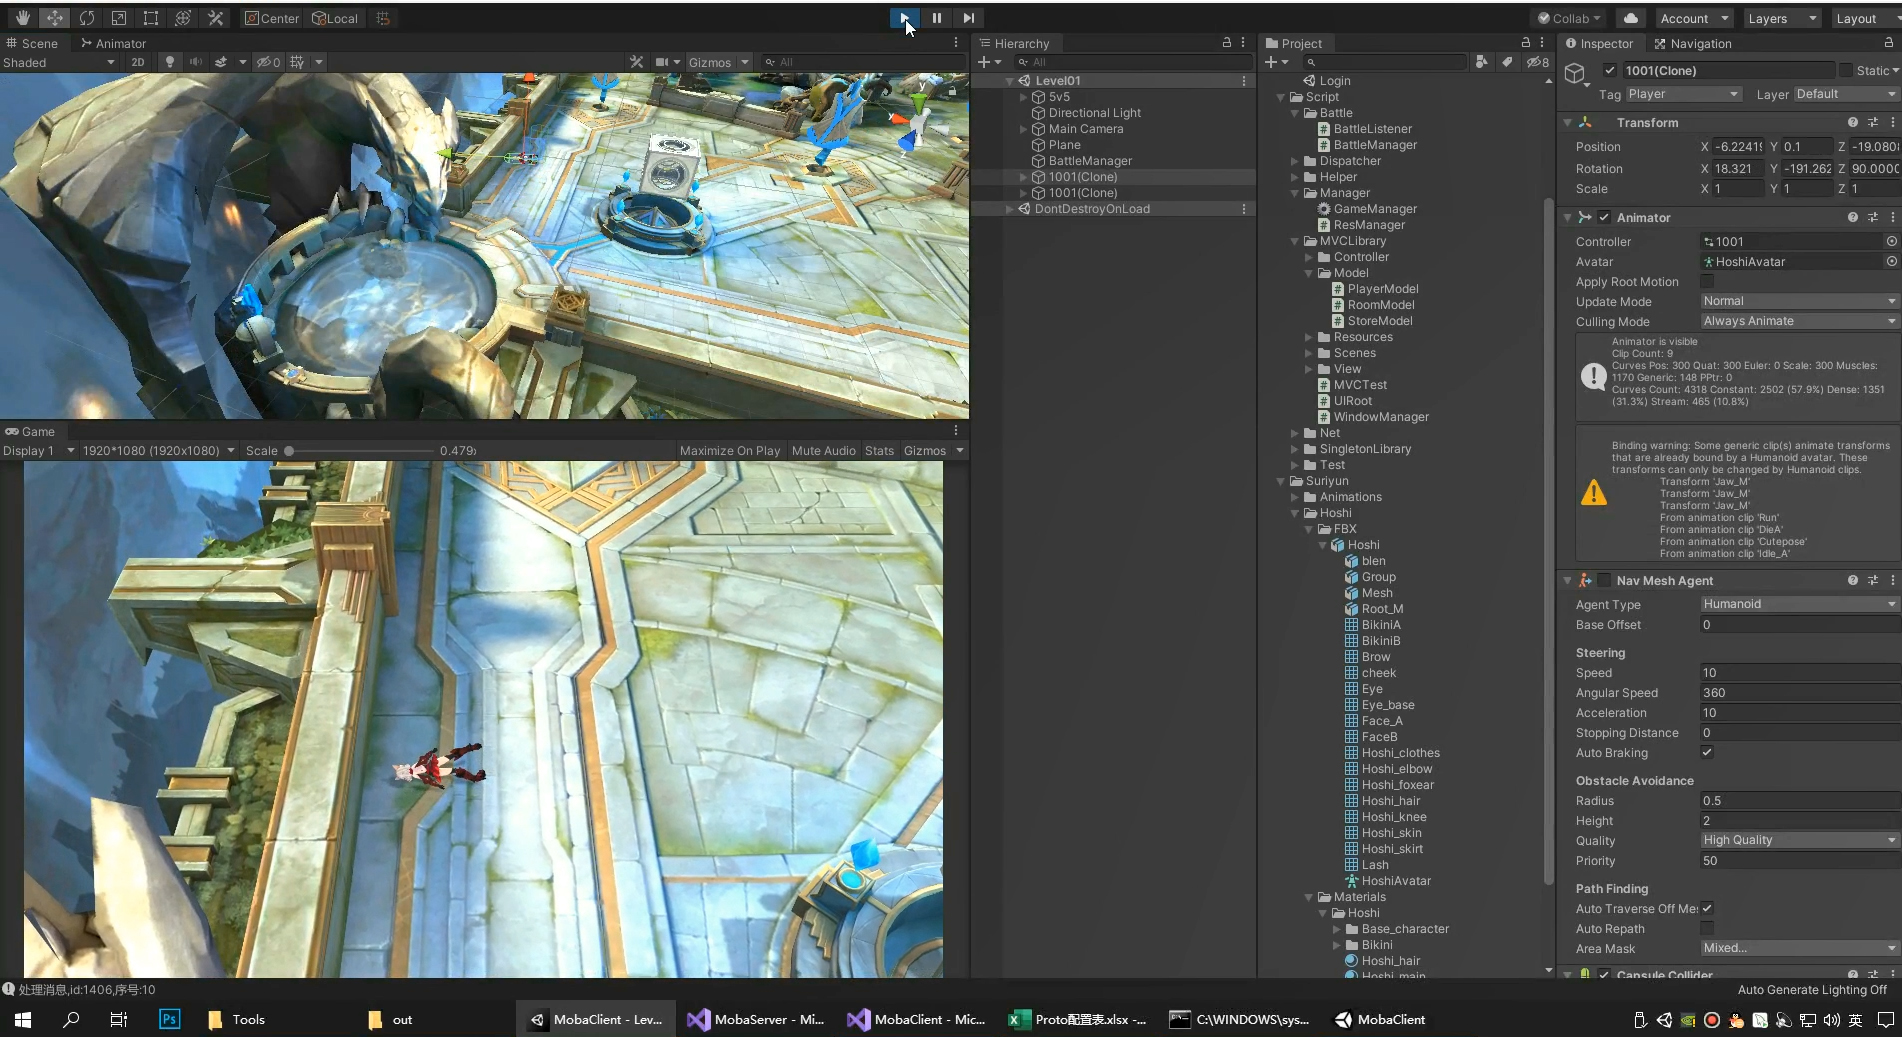The height and width of the screenshot is (1037, 1902).
Task: Open the Layers menu
Action: point(1782,18)
